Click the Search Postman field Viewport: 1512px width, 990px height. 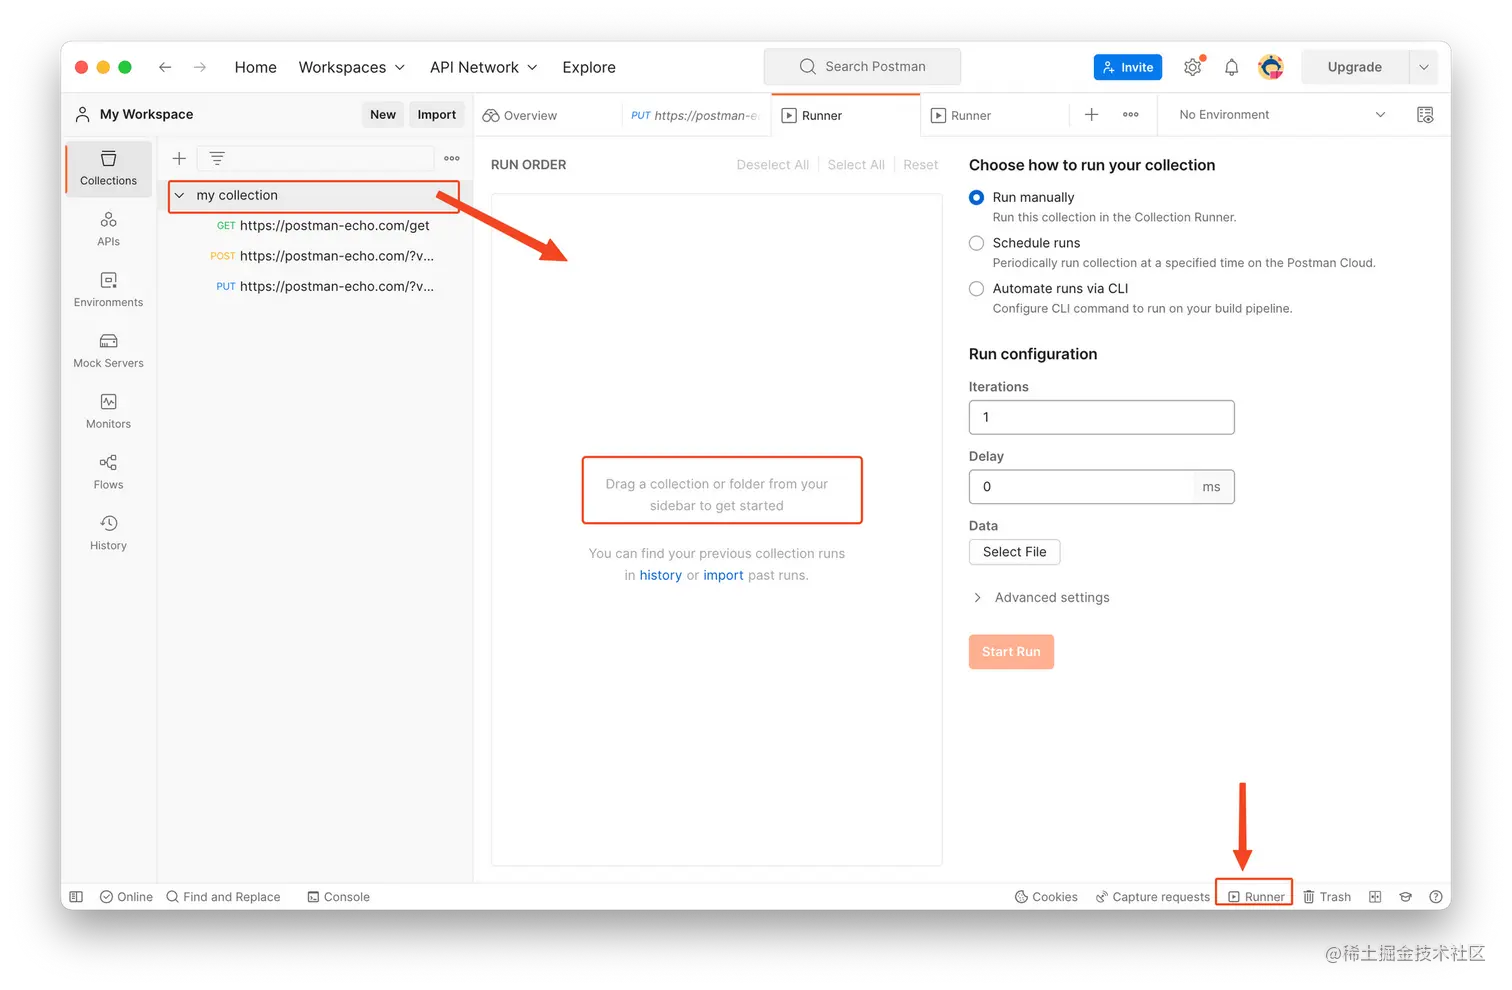click(862, 67)
